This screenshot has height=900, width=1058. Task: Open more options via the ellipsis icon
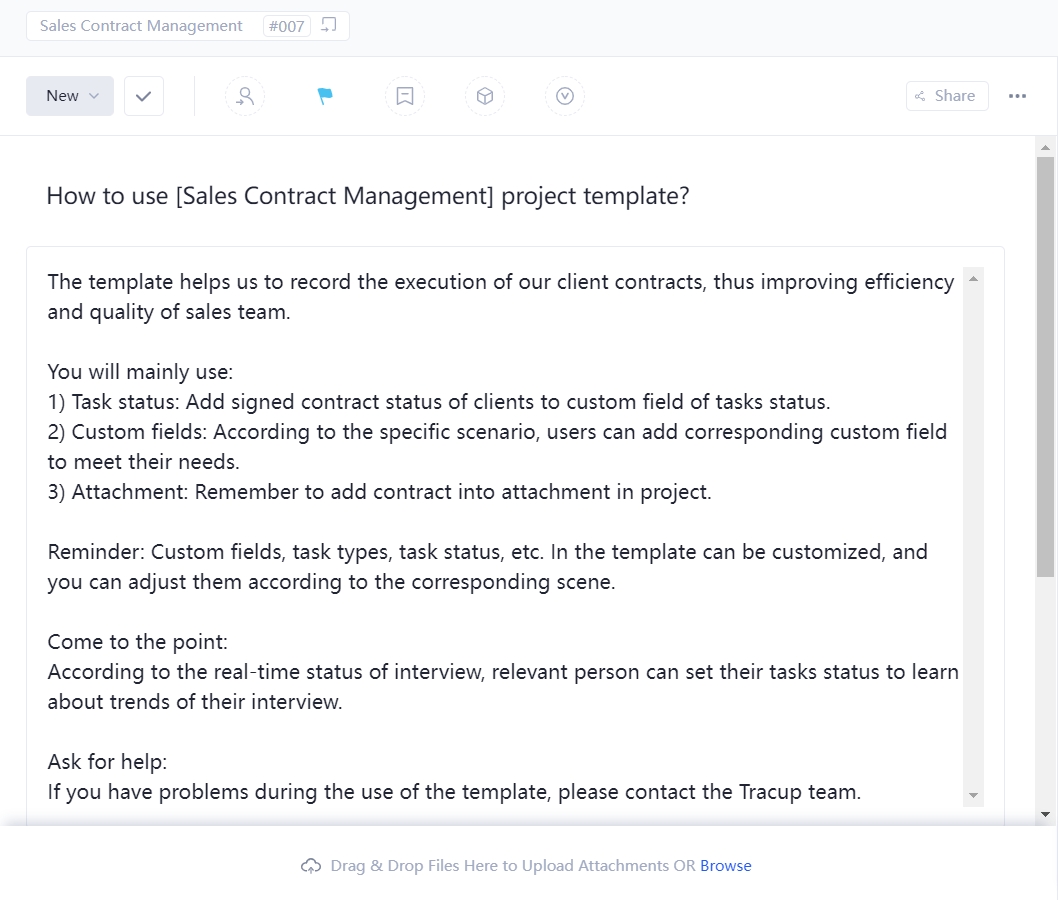pos(1018,95)
